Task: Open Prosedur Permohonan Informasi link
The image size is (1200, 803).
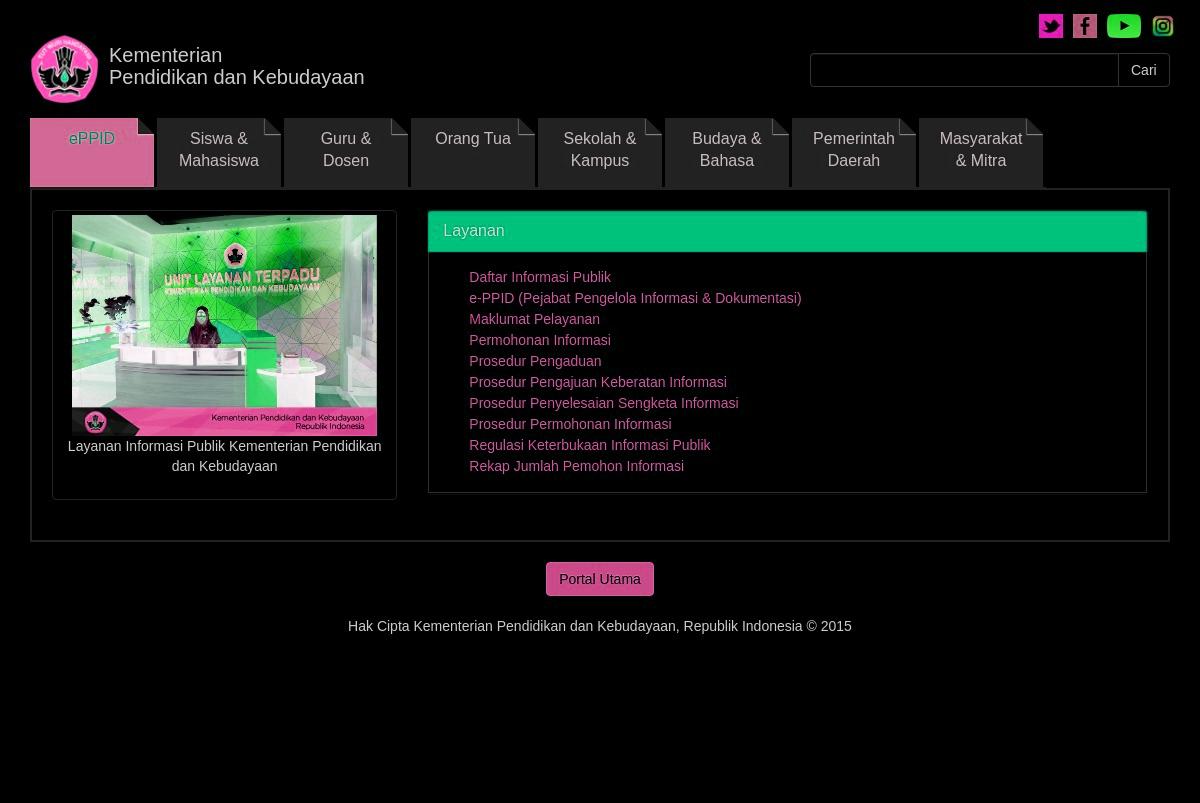Action: click(570, 424)
